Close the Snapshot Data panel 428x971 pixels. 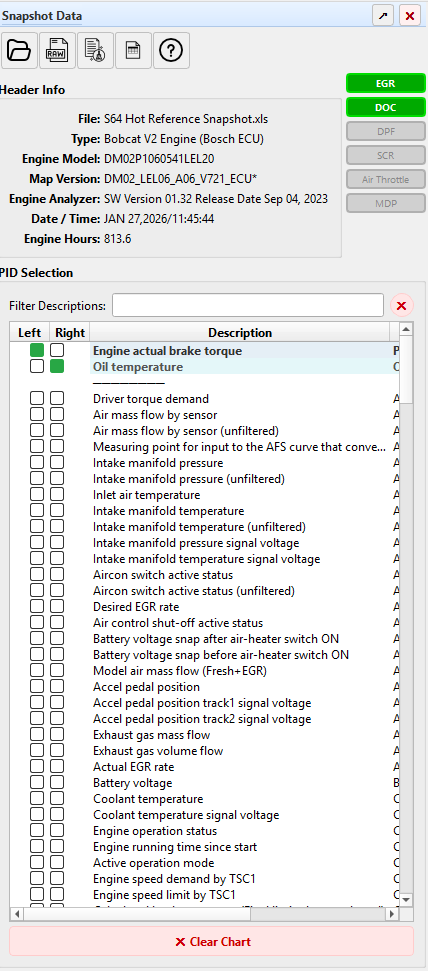[x=409, y=16]
